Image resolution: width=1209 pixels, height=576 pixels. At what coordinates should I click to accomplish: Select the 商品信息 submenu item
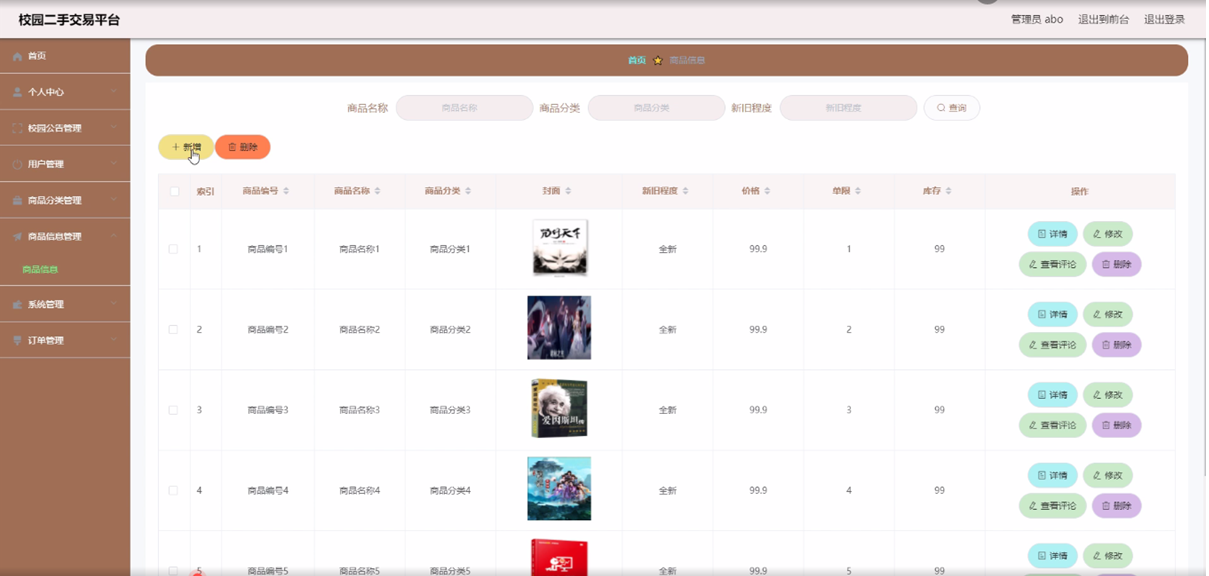click(40, 270)
